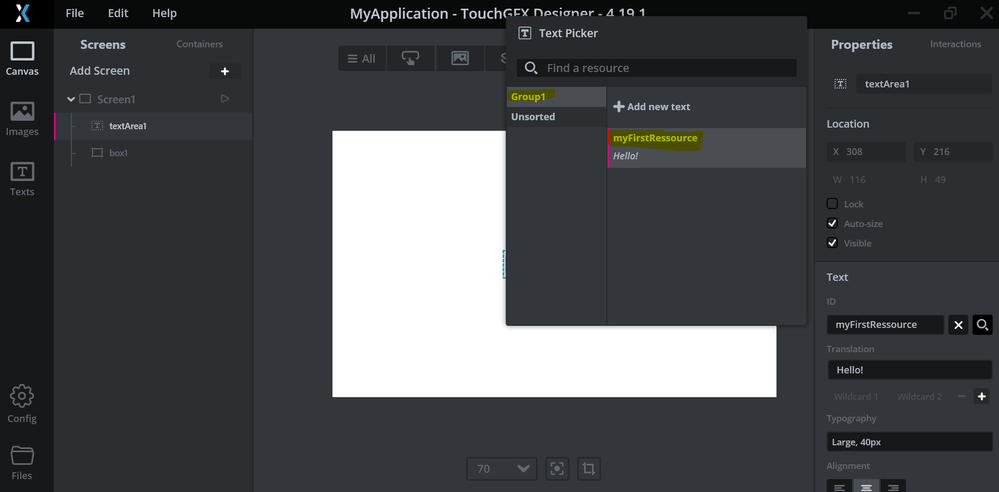
Task: Collapse the Screen1 tree node
Action: (71, 99)
